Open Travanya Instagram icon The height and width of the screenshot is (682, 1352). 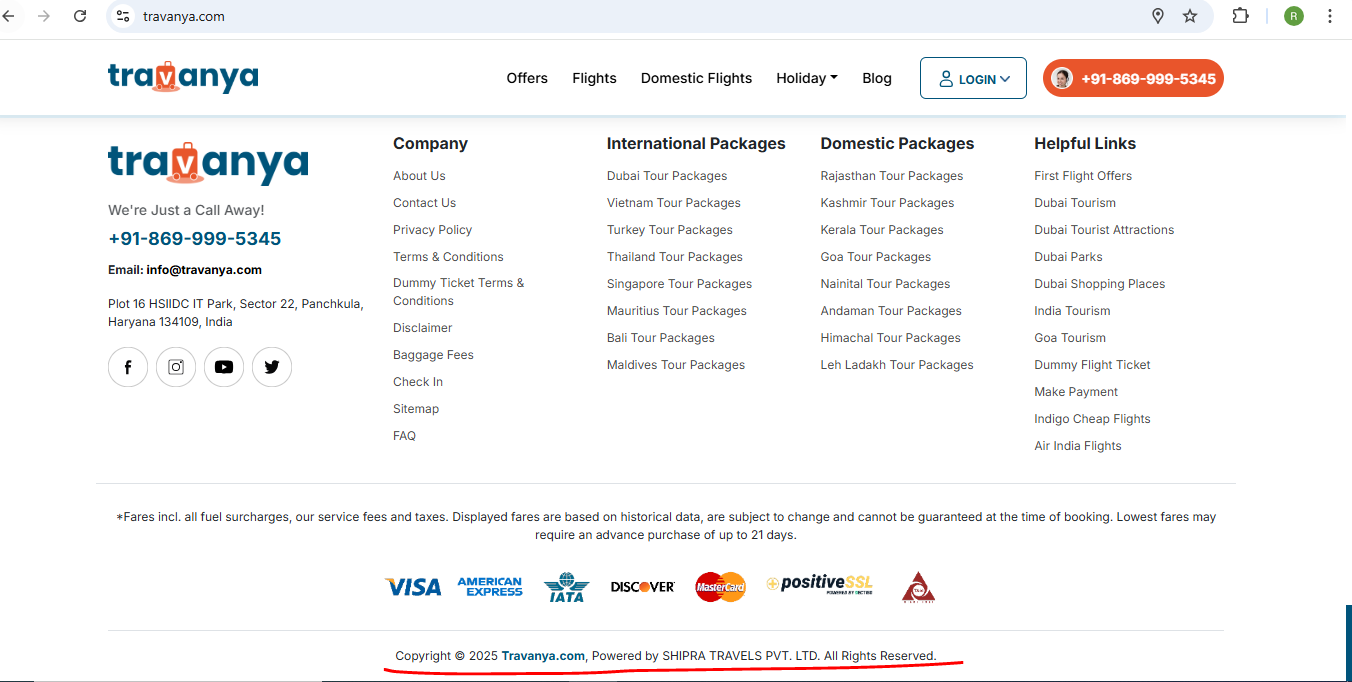pyautogui.click(x=176, y=367)
